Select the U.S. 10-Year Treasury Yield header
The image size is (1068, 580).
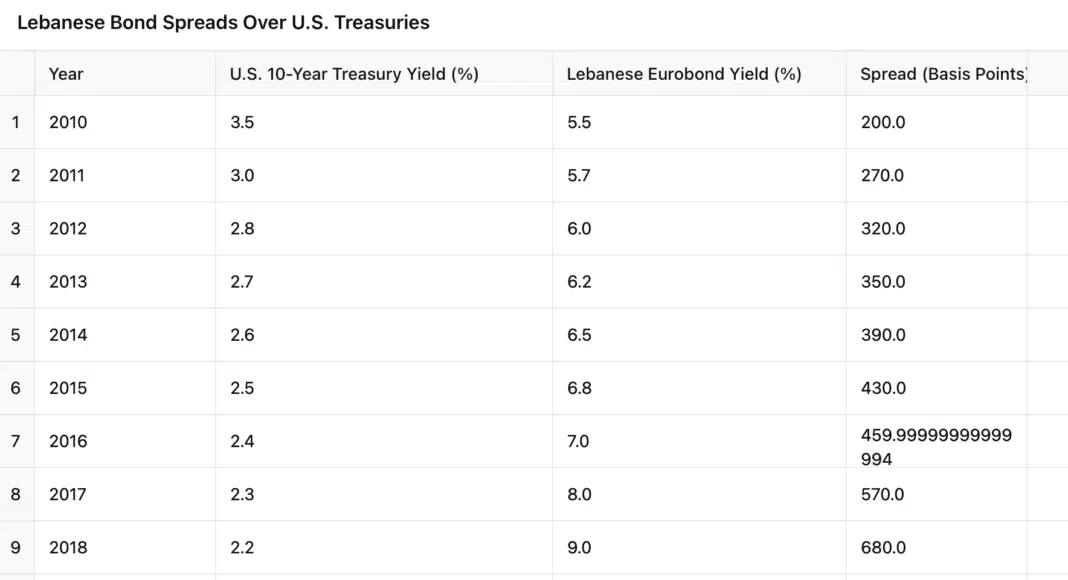coord(354,74)
